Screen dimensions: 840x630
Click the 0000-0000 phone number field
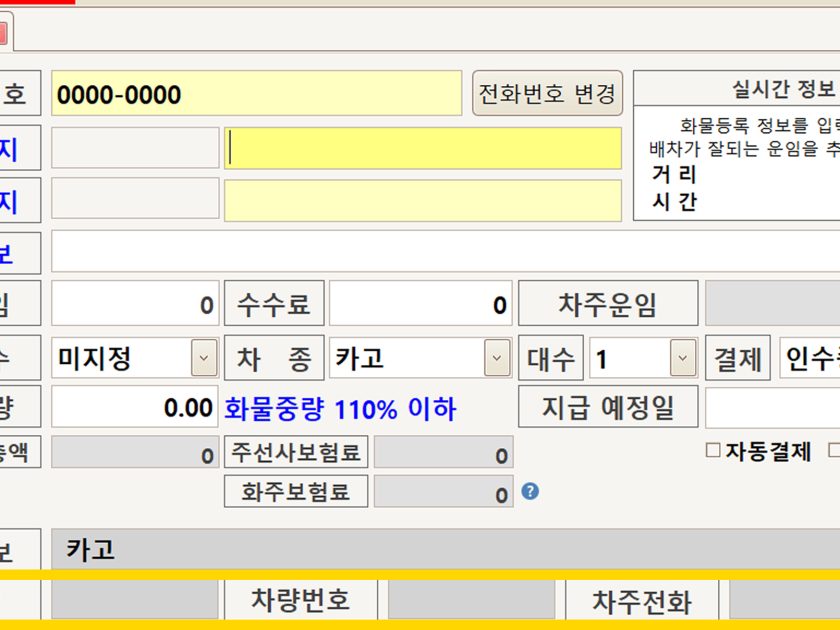[x=256, y=95]
